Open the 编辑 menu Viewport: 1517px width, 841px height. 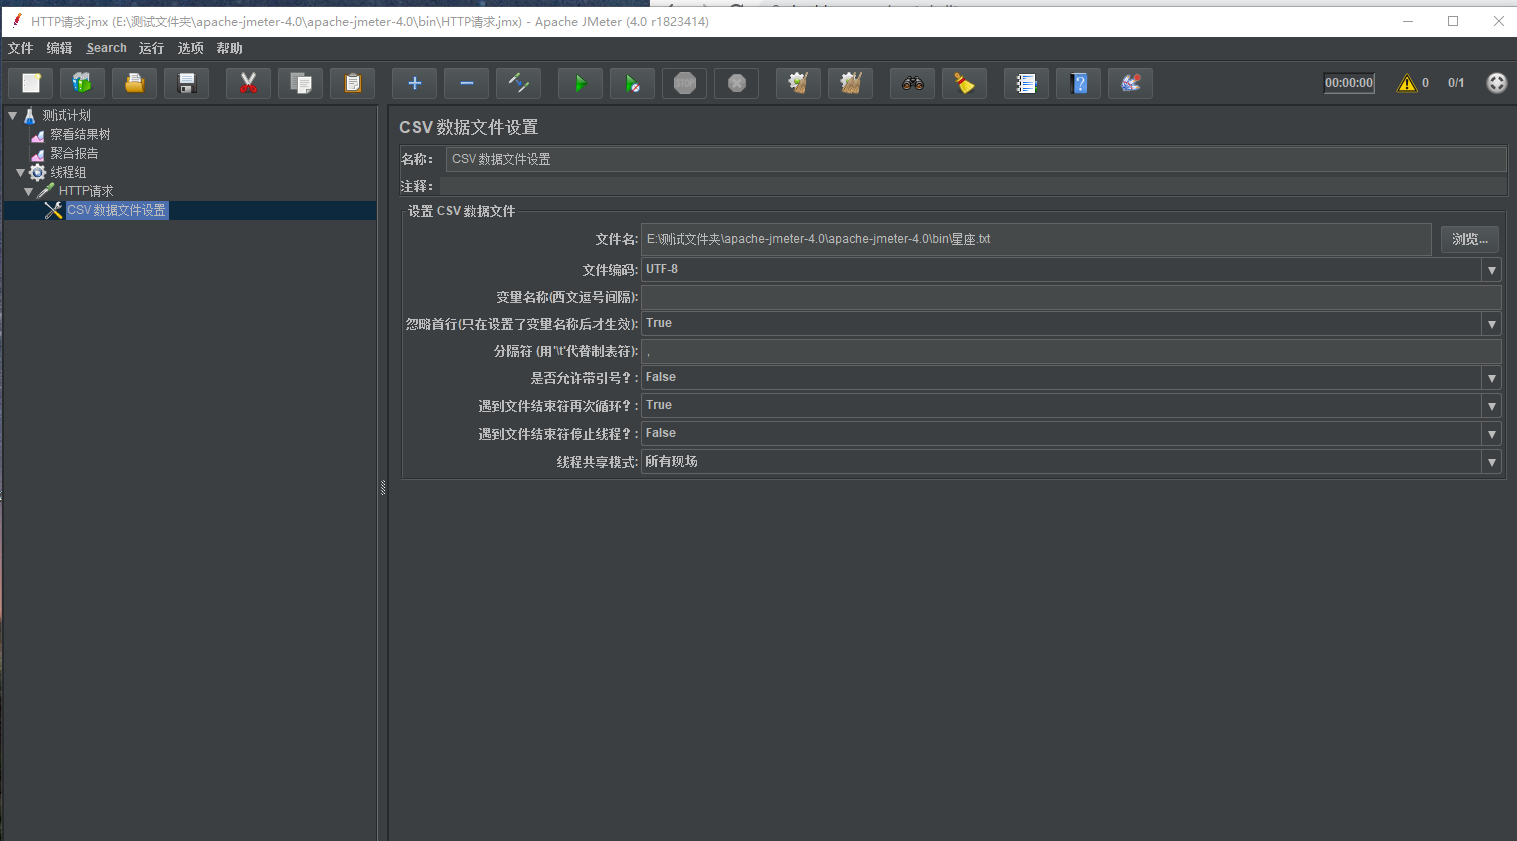[x=60, y=48]
